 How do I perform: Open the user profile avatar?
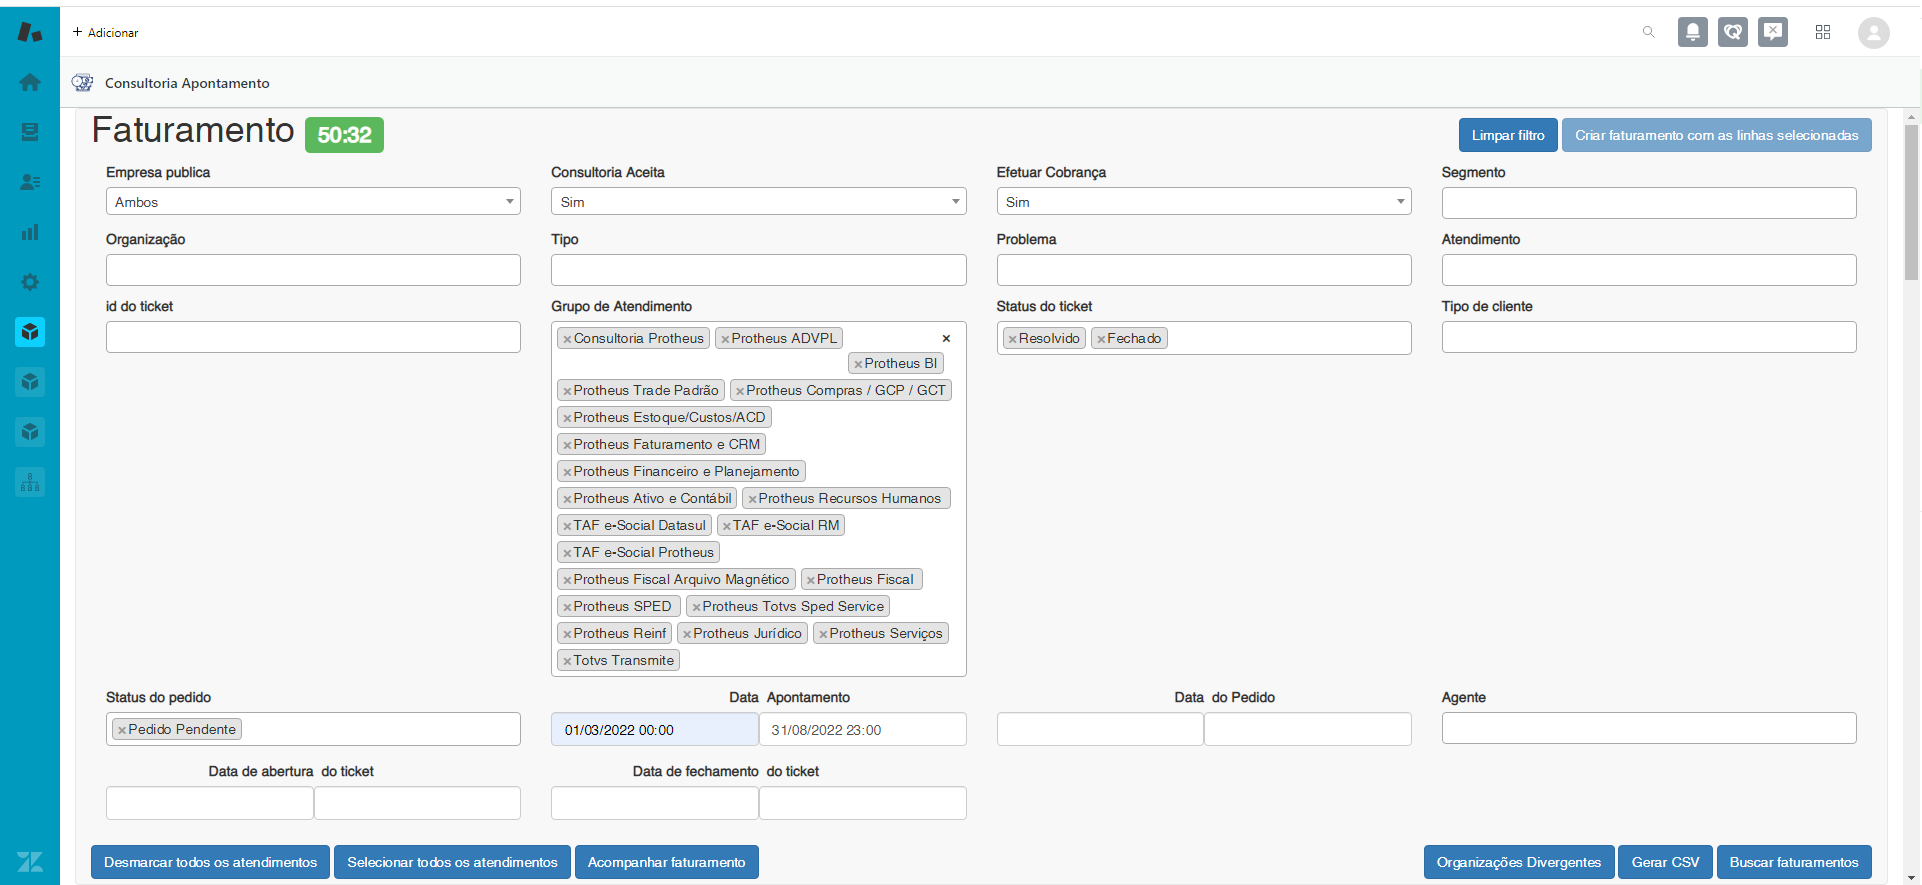pyautogui.click(x=1873, y=33)
